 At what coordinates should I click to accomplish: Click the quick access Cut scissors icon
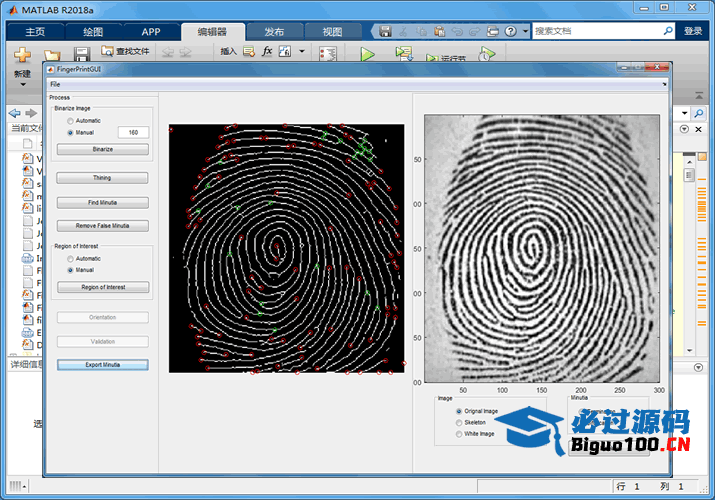(x=403, y=31)
